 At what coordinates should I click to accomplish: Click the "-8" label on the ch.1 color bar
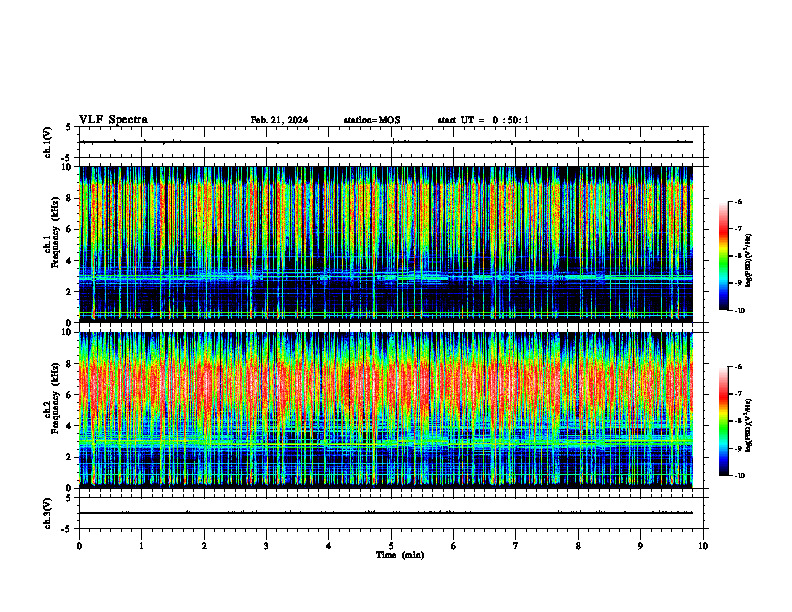point(738,256)
